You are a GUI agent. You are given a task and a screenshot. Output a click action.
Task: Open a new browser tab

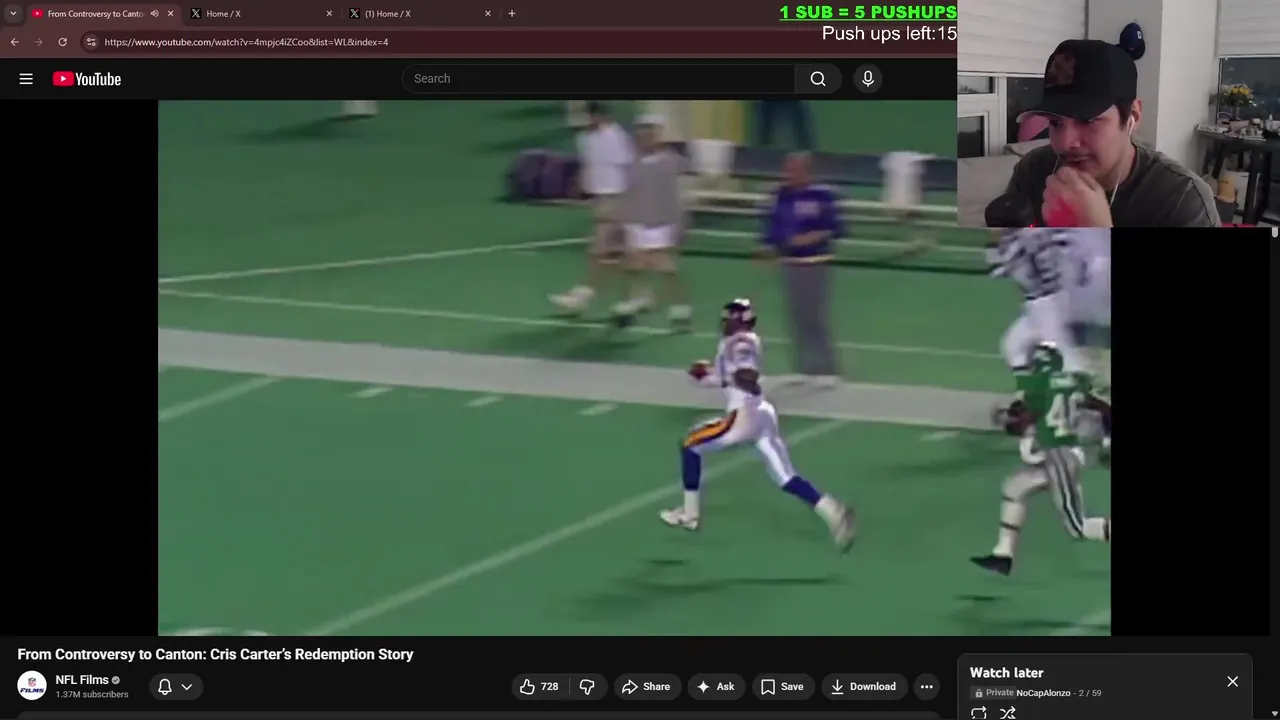tap(512, 13)
